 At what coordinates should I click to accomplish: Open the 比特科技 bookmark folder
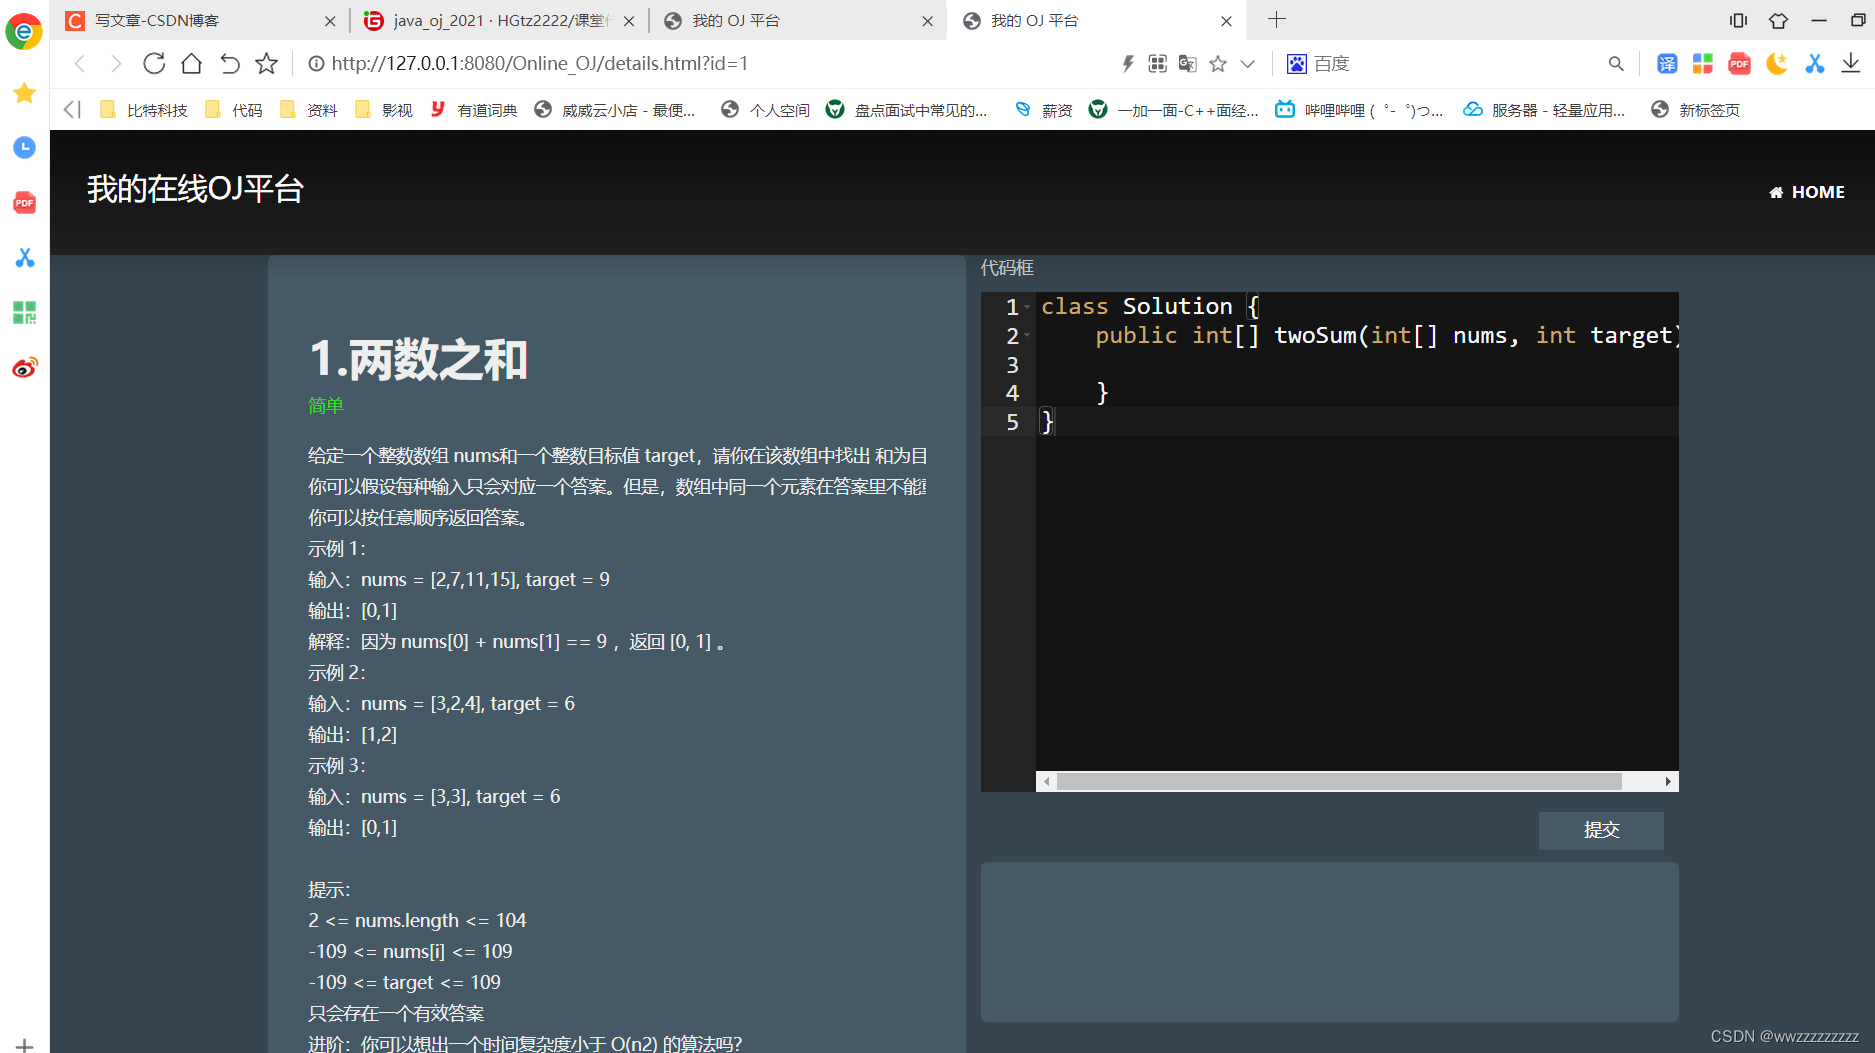(143, 110)
